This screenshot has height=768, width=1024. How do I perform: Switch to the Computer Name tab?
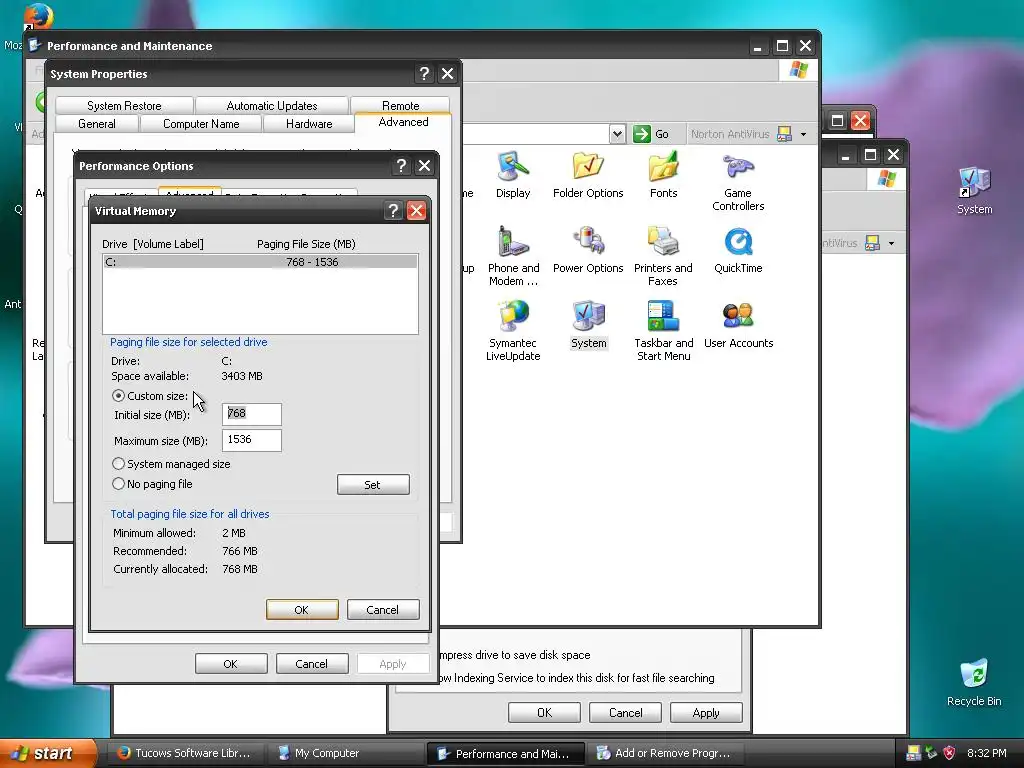pos(201,123)
